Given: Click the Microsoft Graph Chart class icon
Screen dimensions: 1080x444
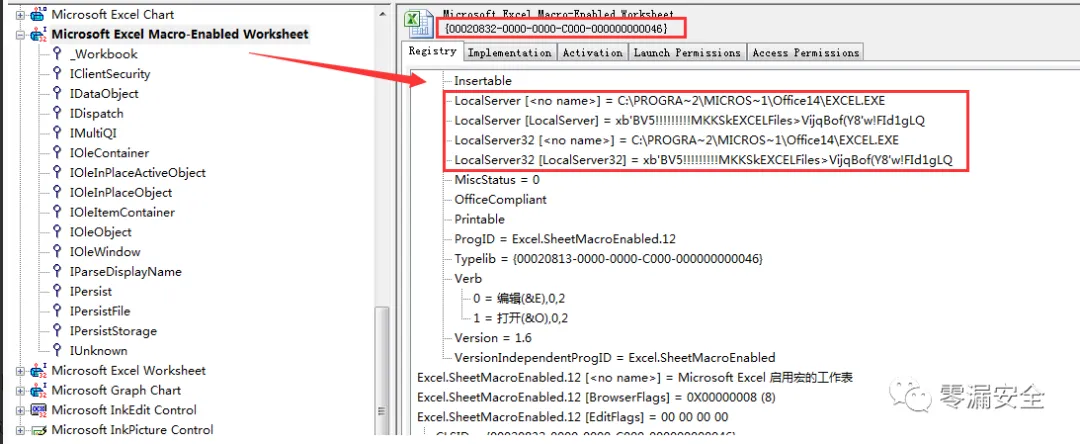Looking at the screenshot, I should coord(37,390).
